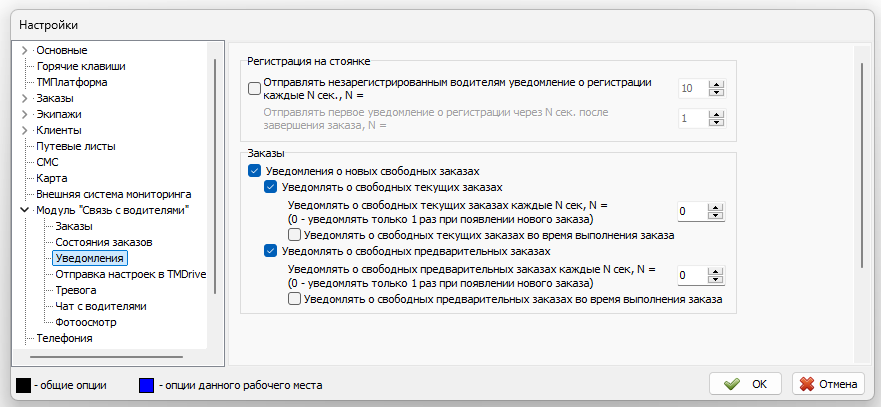Open Путевые листы settings
This screenshot has width=881, height=407.
click(76, 147)
